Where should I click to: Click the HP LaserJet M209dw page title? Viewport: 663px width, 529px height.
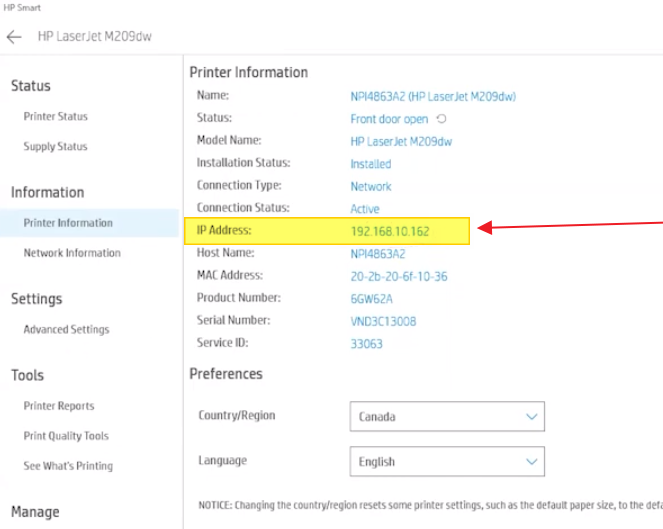tap(94, 36)
